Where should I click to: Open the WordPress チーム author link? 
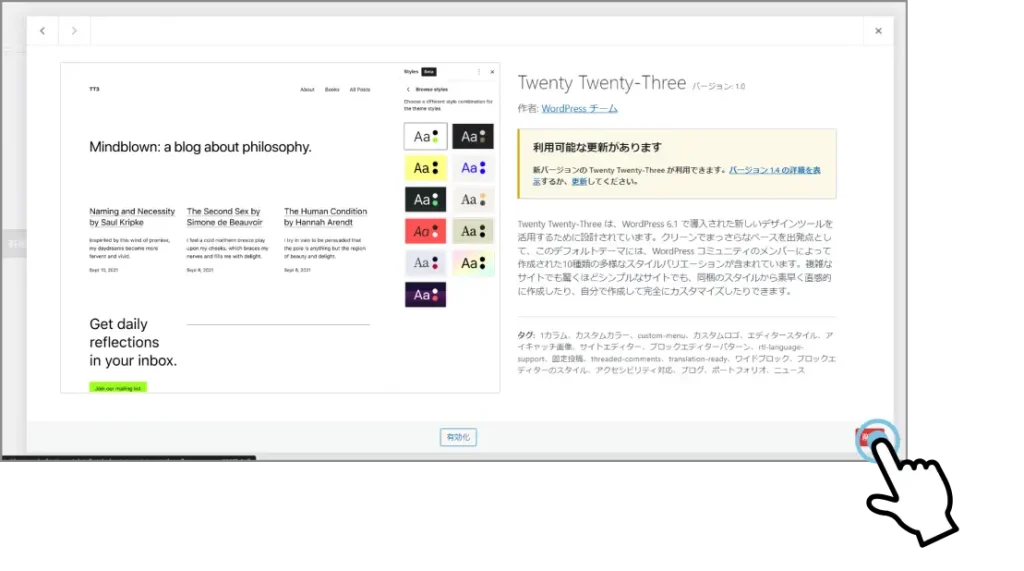click(x=579, y=108)
